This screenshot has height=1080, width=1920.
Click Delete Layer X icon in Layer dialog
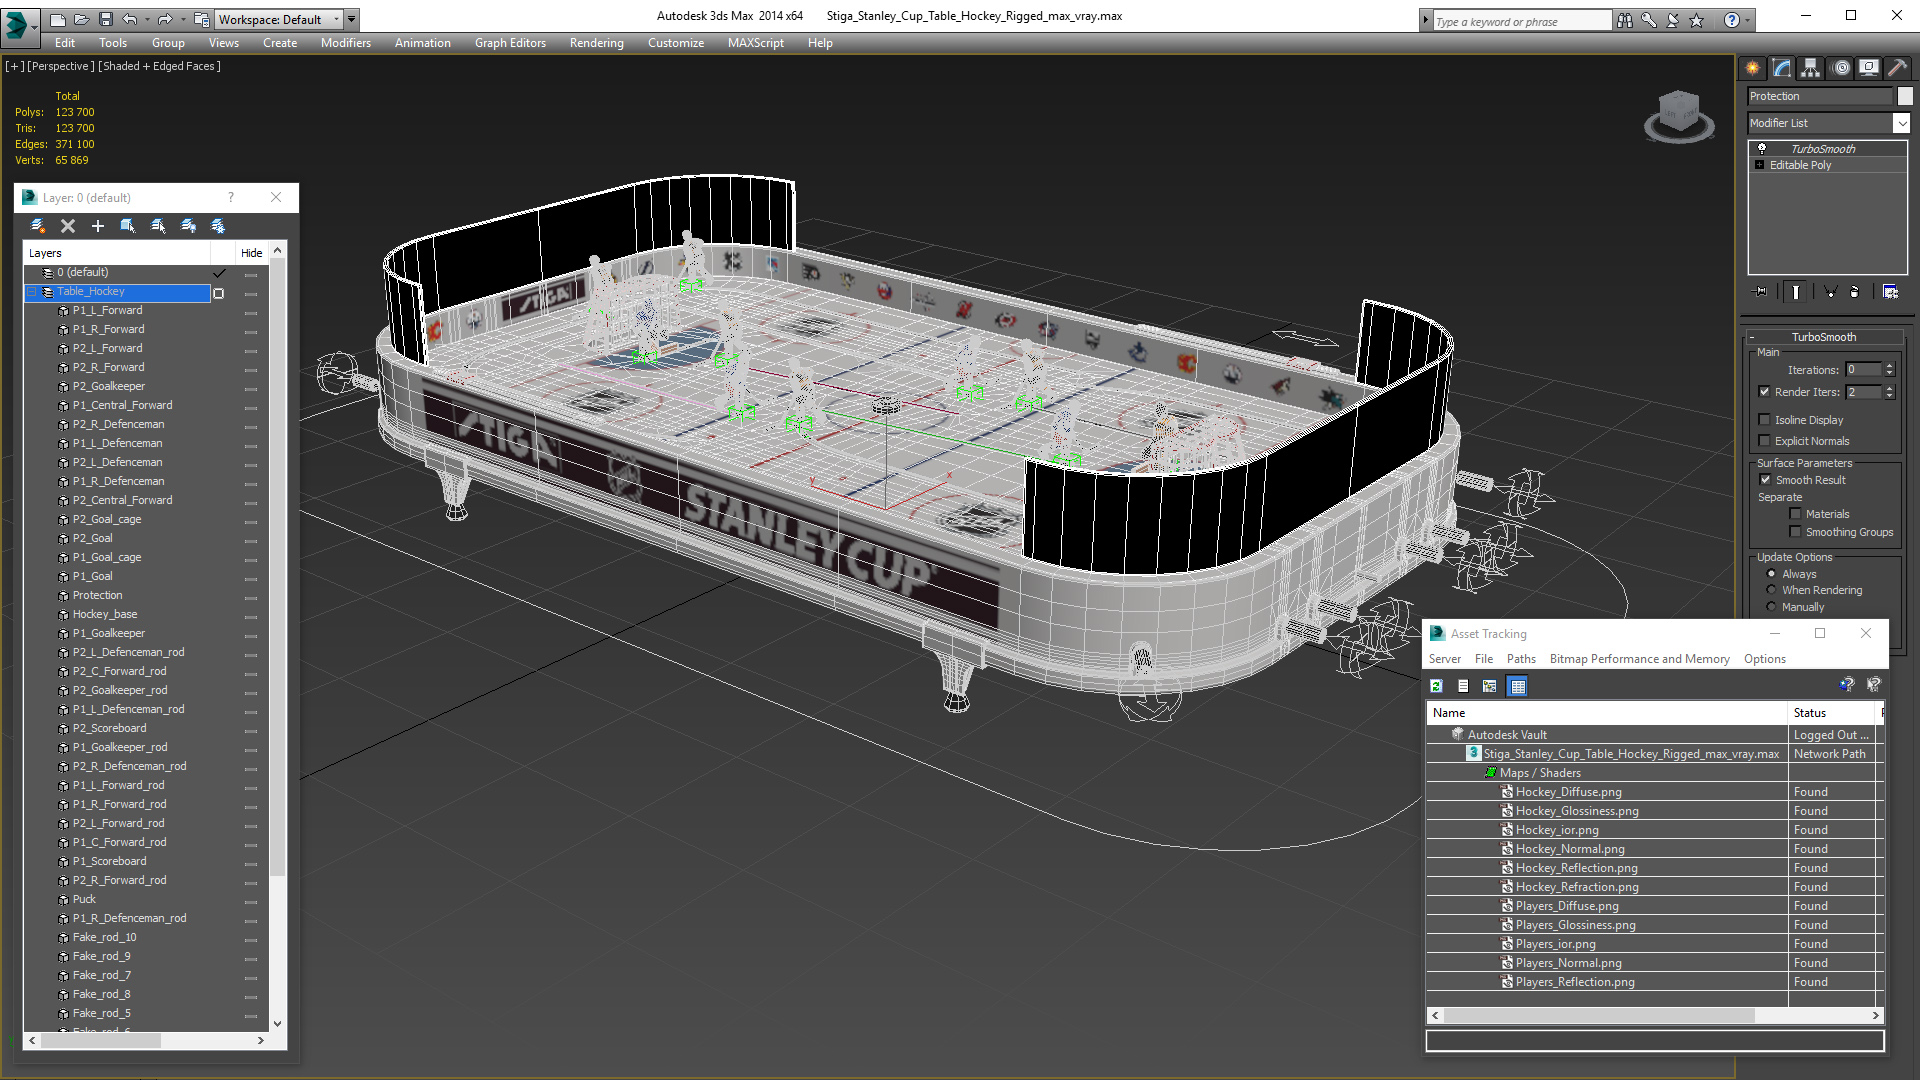pos(68,226)
